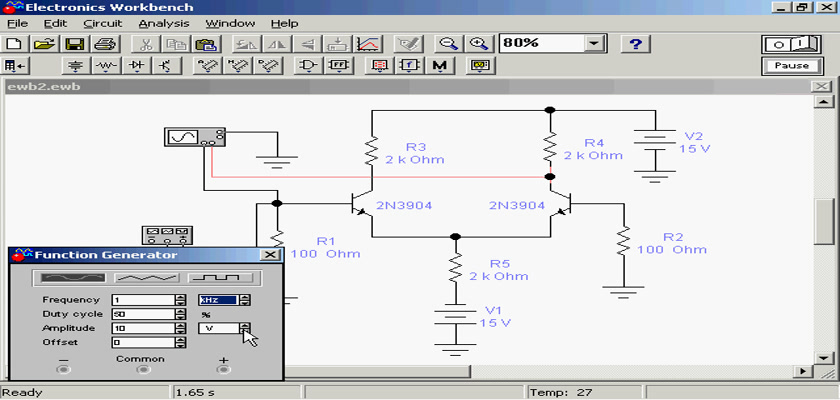Zoom out with magnifier minus
This screenshot has width=840, height=400.
pyautogui.click(x=448, y=44)
